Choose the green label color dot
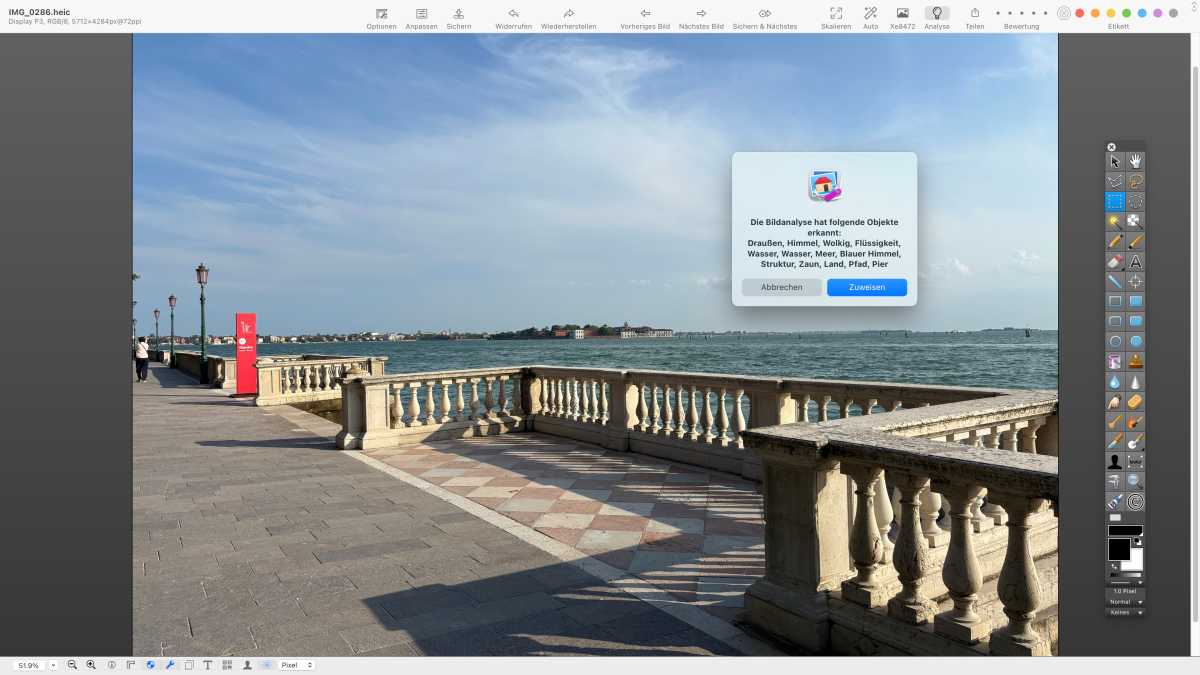Screen dimensions: 1200x675 [x=1127, y=13]
